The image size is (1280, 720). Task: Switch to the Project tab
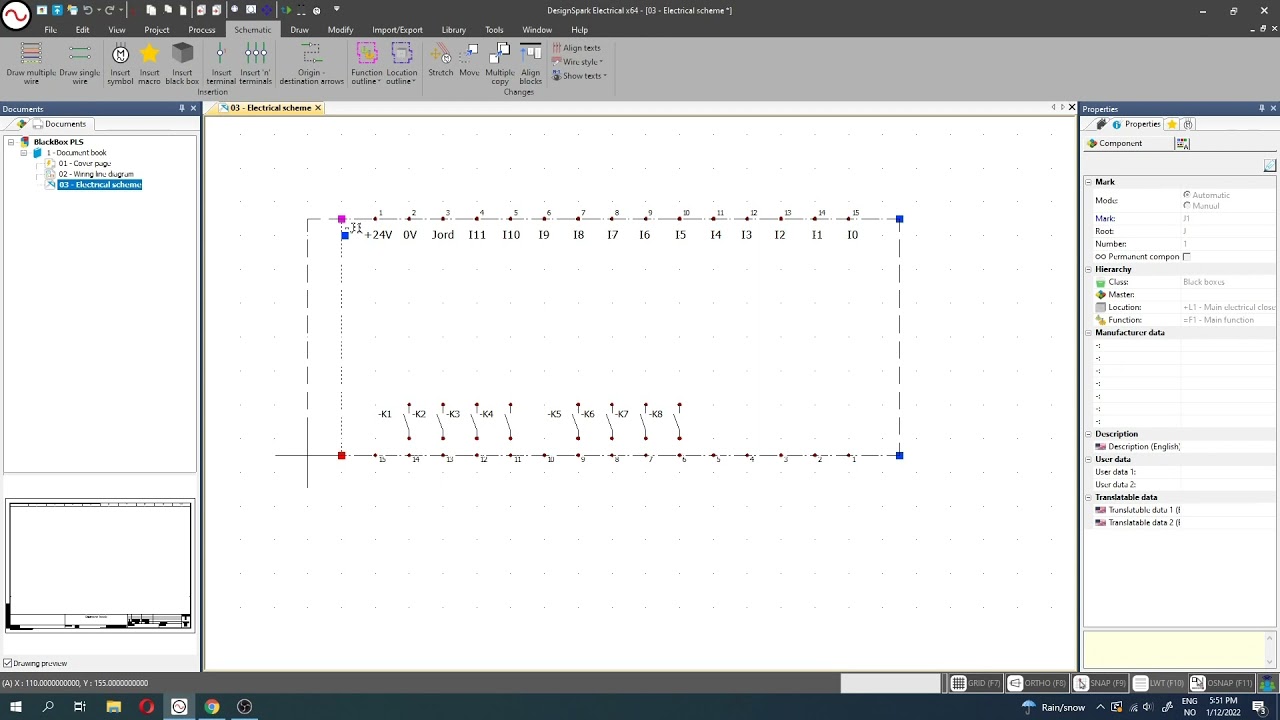click(x=156, y=30)
